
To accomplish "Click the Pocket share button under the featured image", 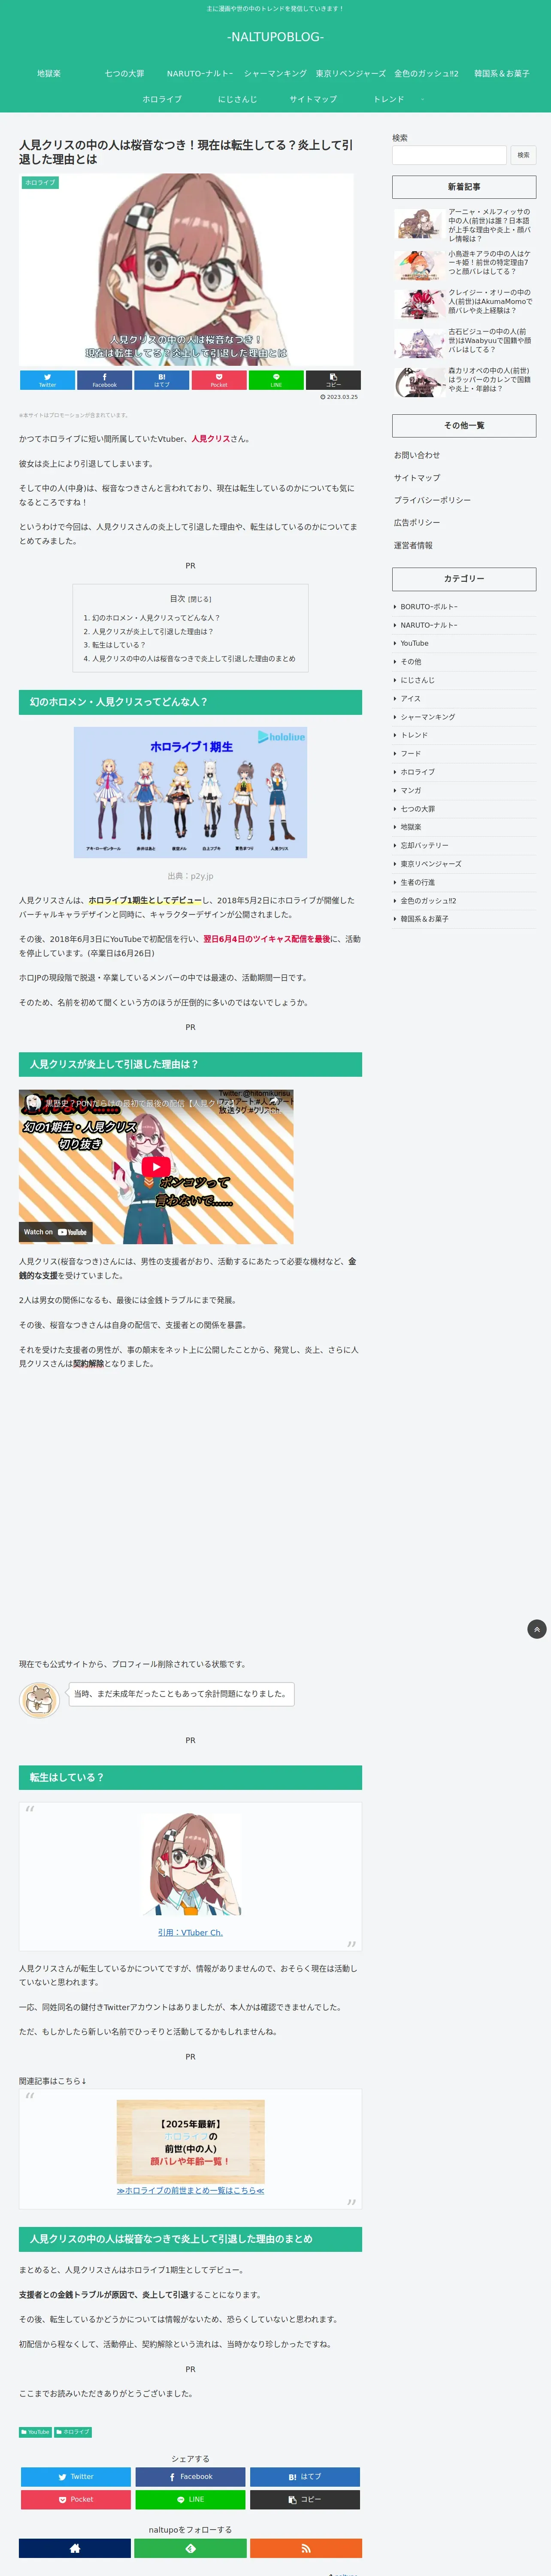I will pos(219,380).
